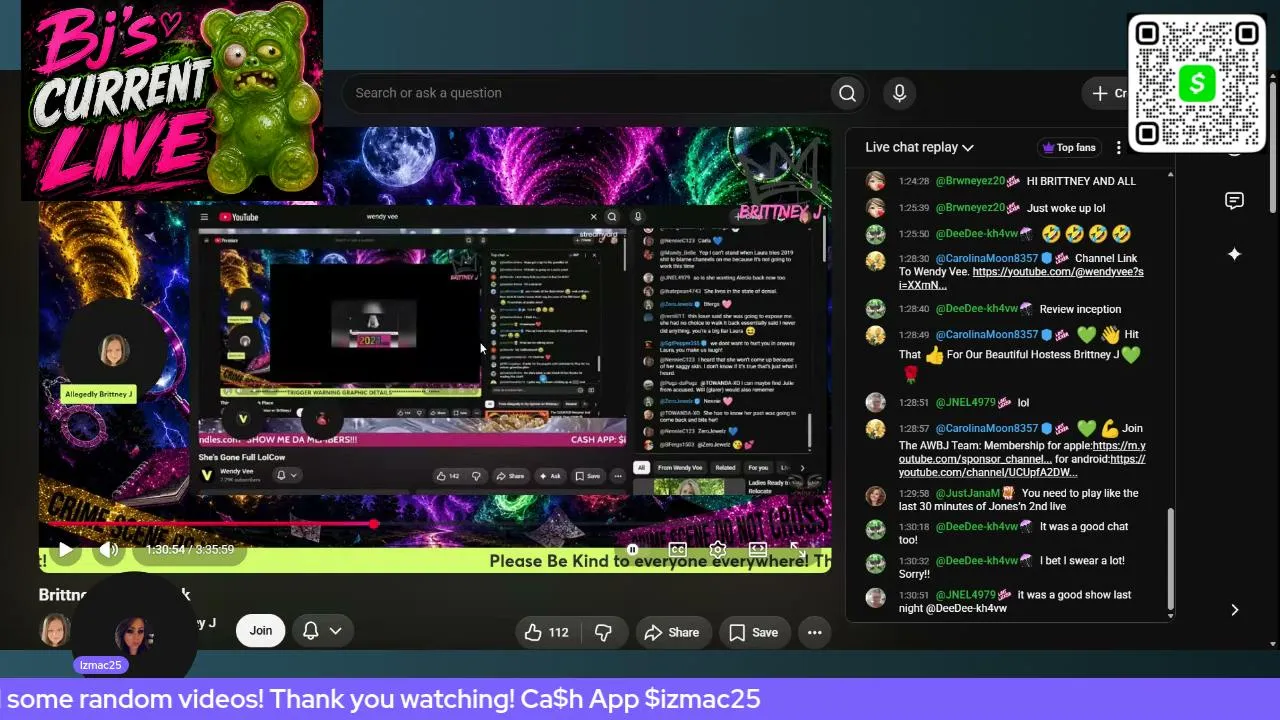Click the embedded title 'She's Gone Full LolCow'
This screenshot has height=720, width=1280.
click(x=242, y=457)
